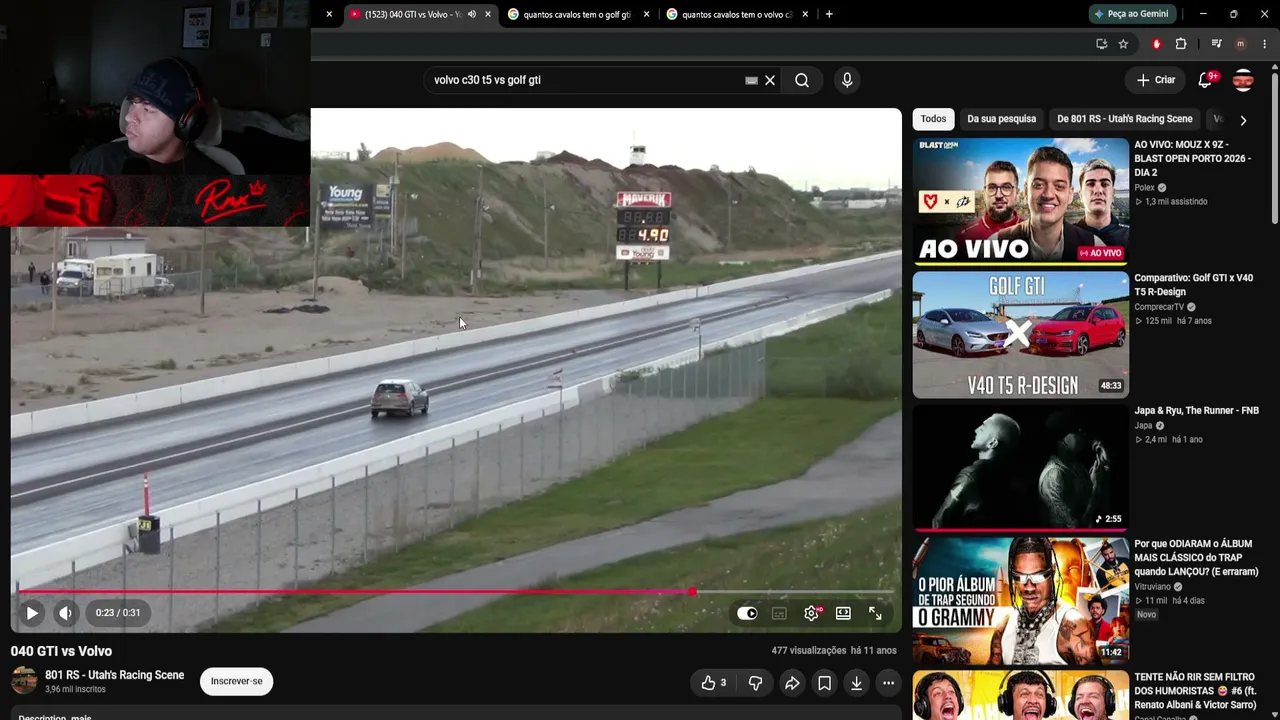Open the YouTube notifications bell
1280x720 pixels.
tap(1206, 80)
